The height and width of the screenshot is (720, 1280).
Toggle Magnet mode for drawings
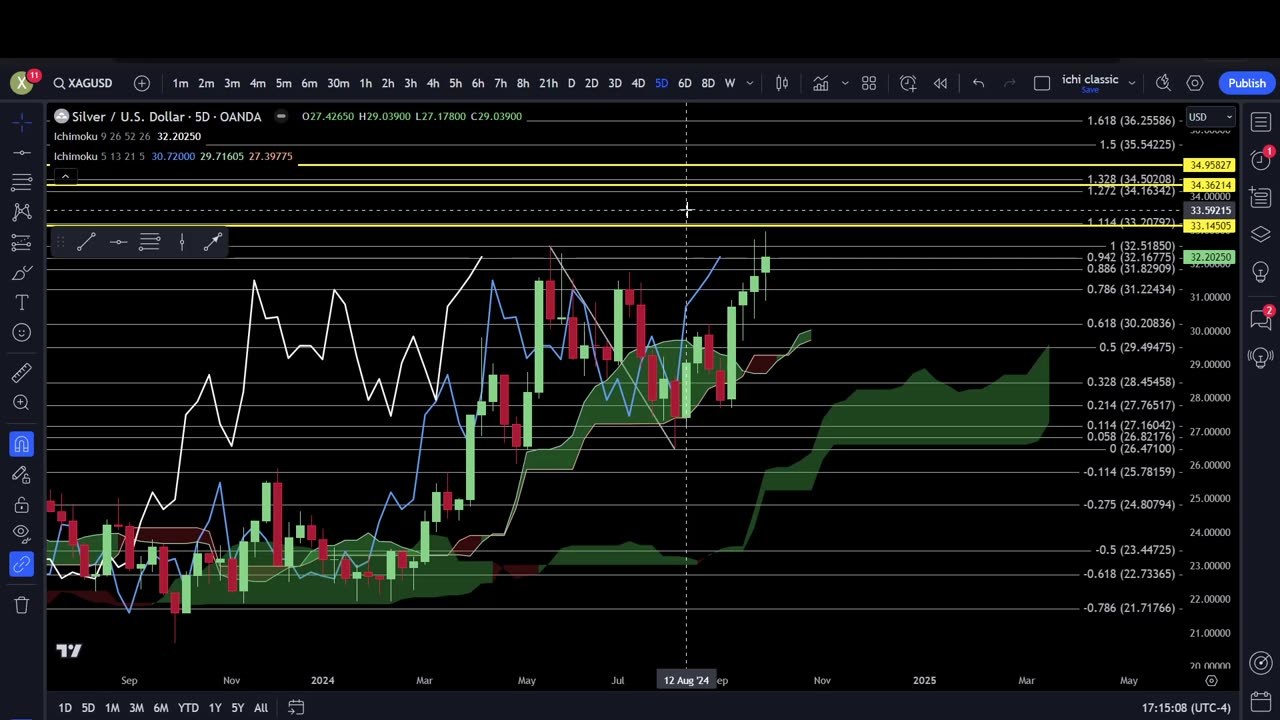pos(21,444)
